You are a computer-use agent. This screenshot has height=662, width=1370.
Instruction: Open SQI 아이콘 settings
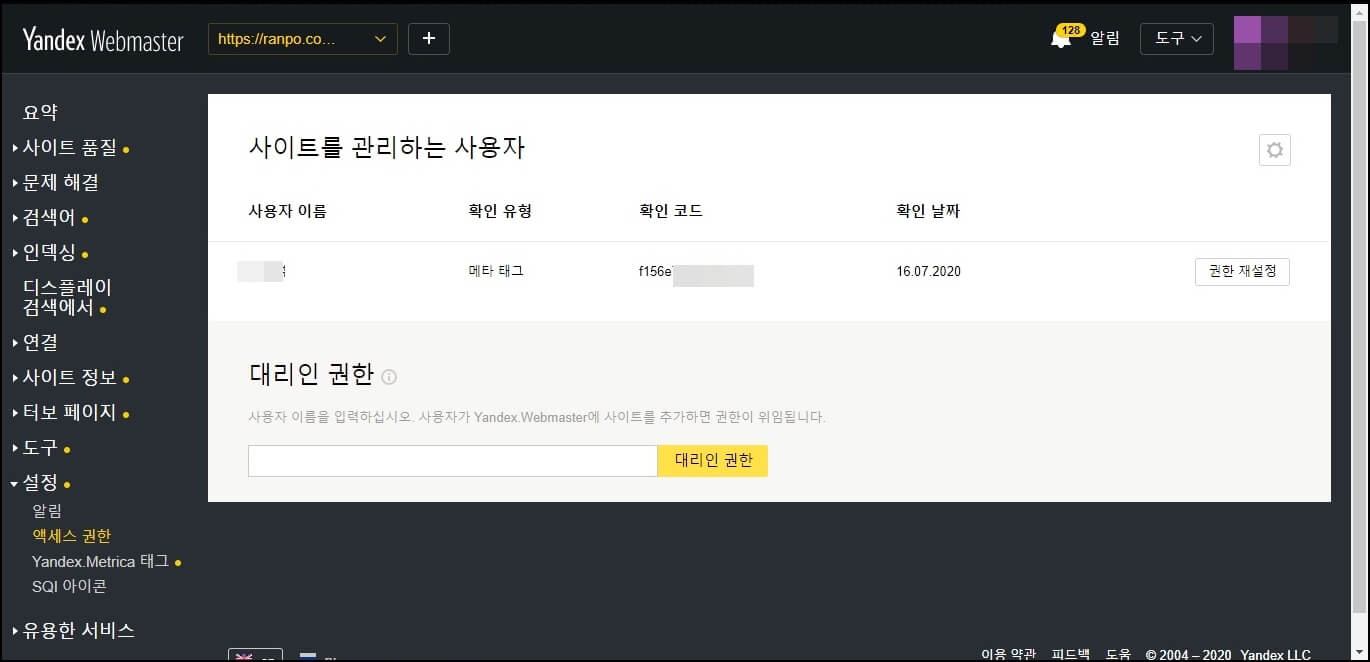click(x=69, y=587)
